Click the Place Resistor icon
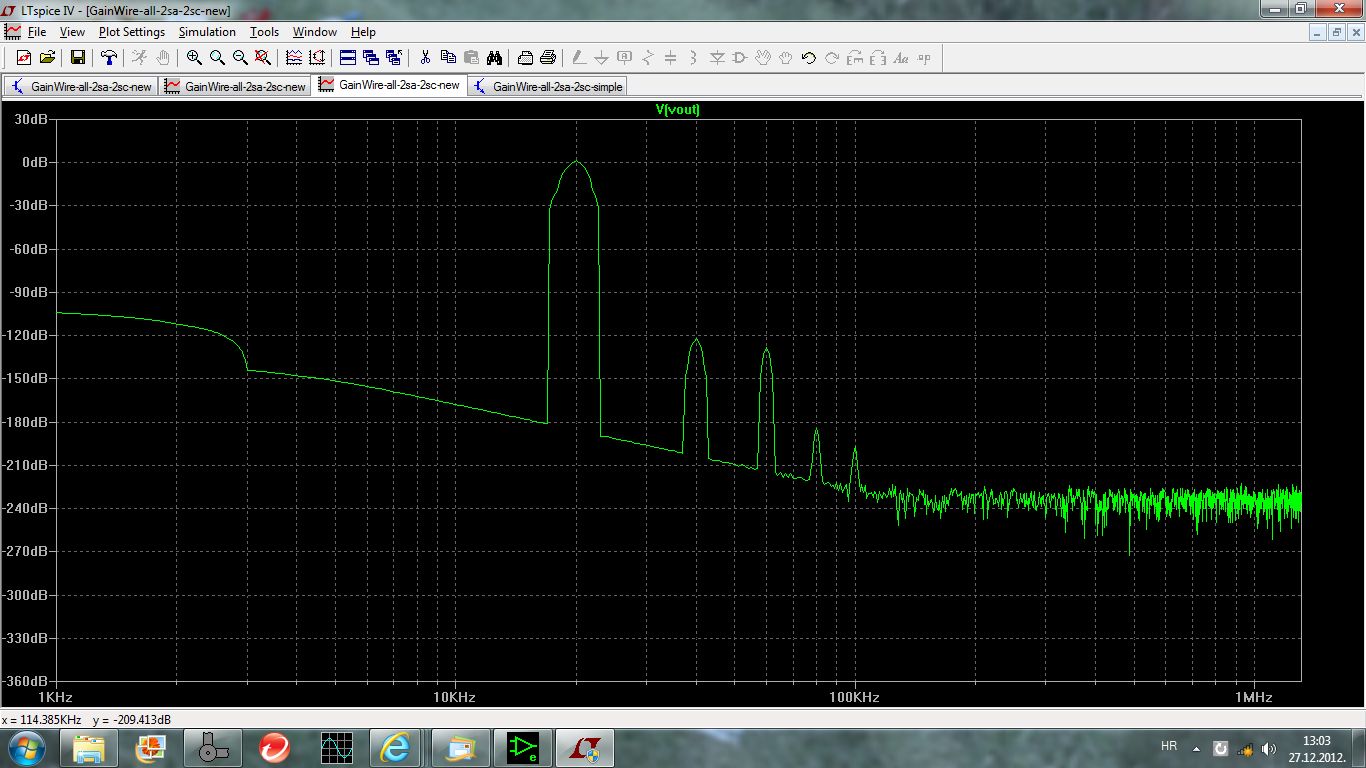The image size is (1366, 768). click(648, 58)
